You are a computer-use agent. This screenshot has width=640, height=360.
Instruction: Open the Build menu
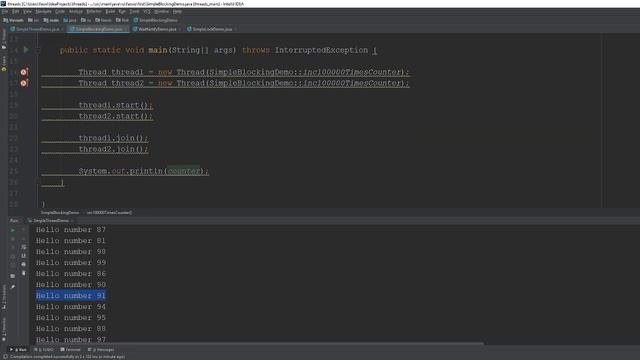point(110,11)
